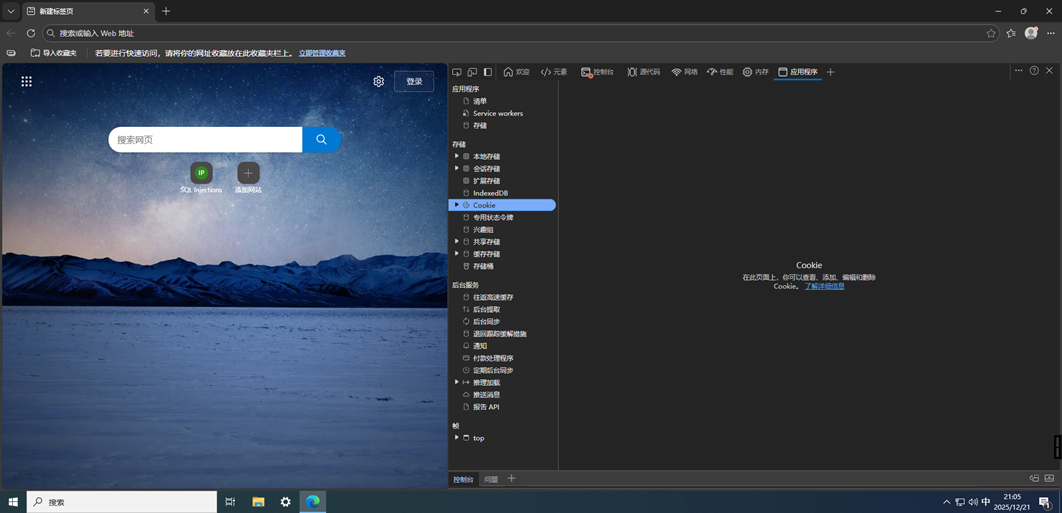Viewport: 1062px width, 513px height.
Task: Click the inspect element picker icon
Action: (457, 72)
